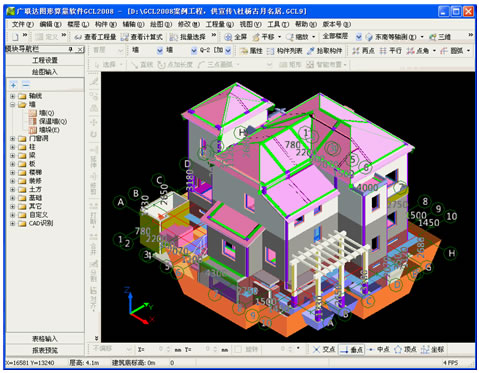Toggle the 中点 midpoint snap

point(379,349)
